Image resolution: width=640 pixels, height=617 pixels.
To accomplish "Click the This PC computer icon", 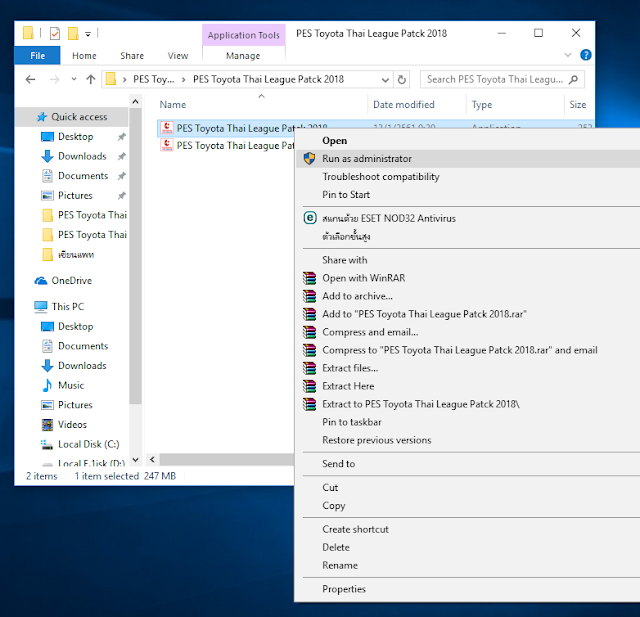I will pos(41,306).
